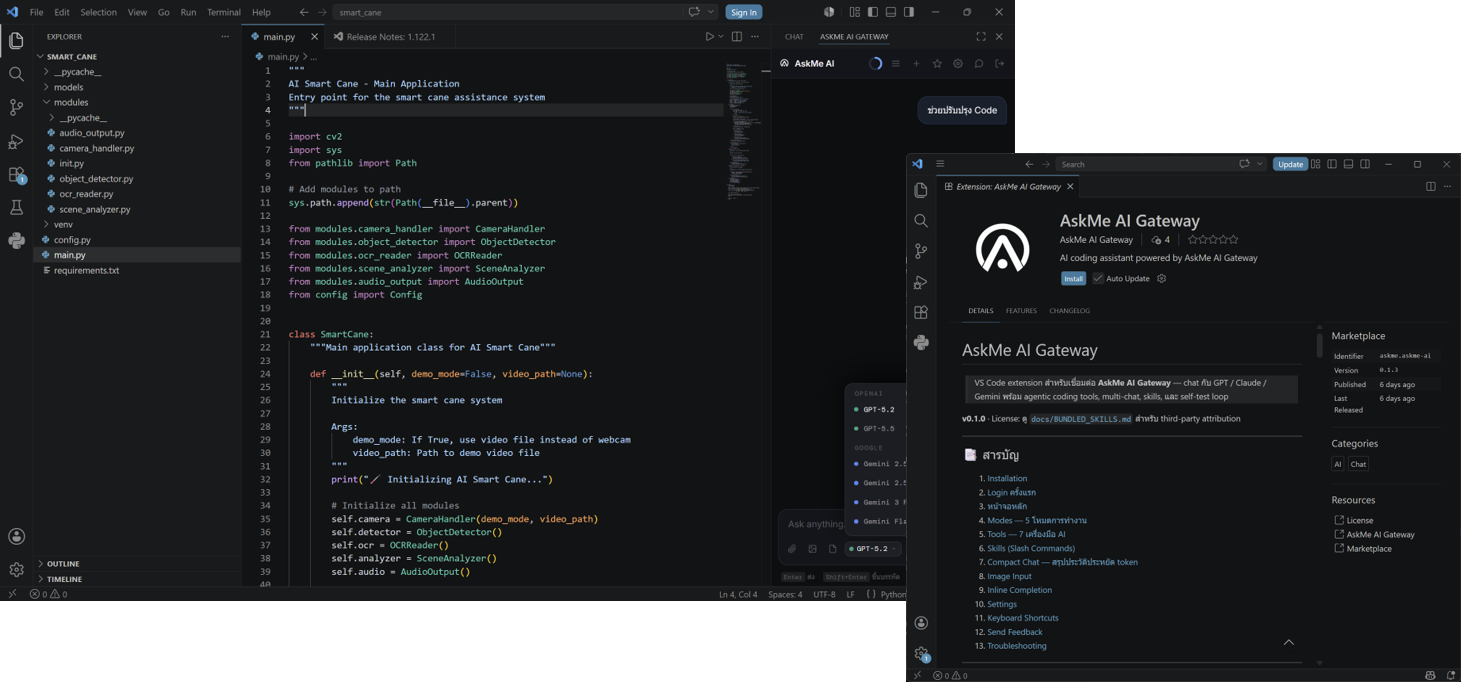Maximize the AskMe AI Gateway chat panel

coord(980,37)
